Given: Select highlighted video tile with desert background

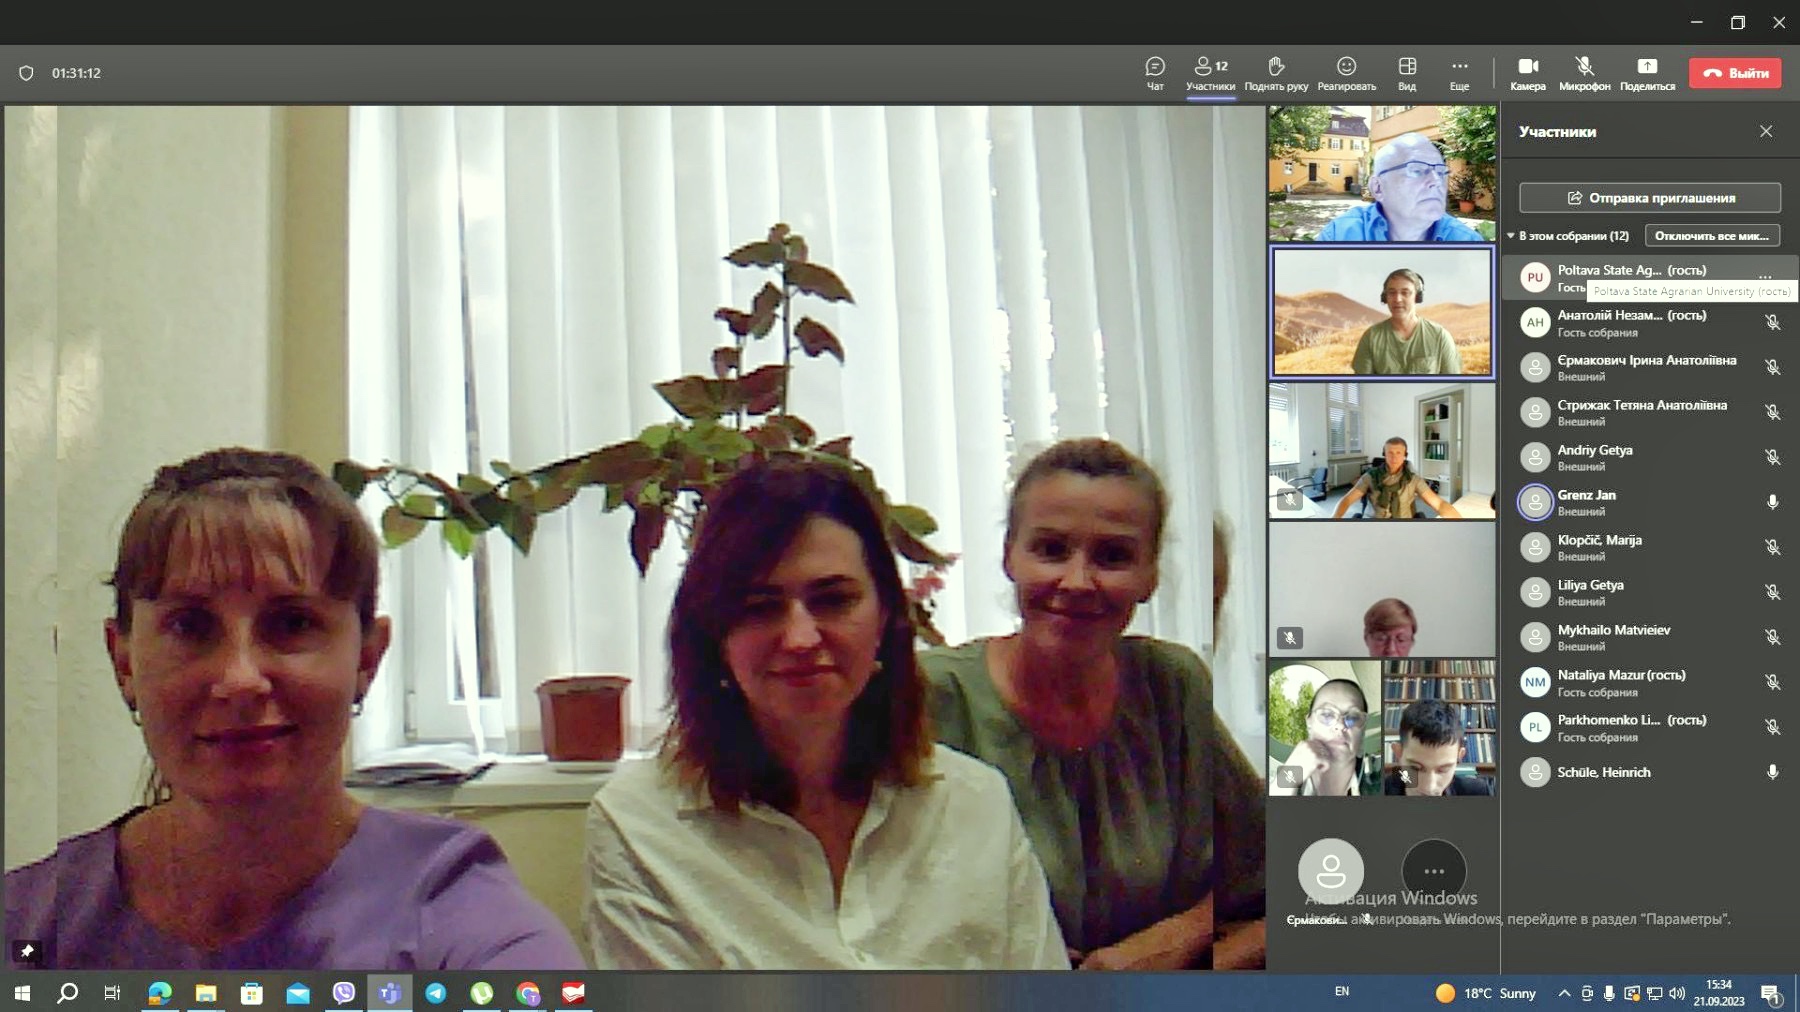Looking at the screenshot, I should click(1382, 312).
